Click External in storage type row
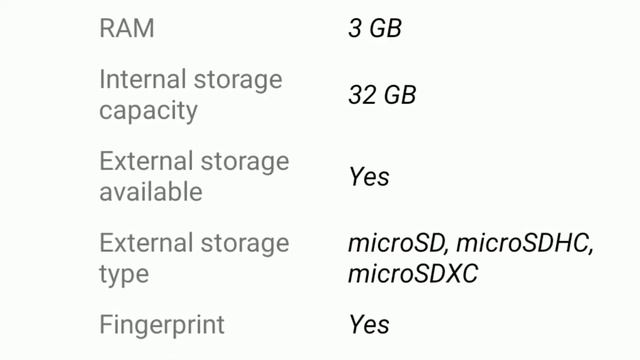 click(x=147, y=243)
